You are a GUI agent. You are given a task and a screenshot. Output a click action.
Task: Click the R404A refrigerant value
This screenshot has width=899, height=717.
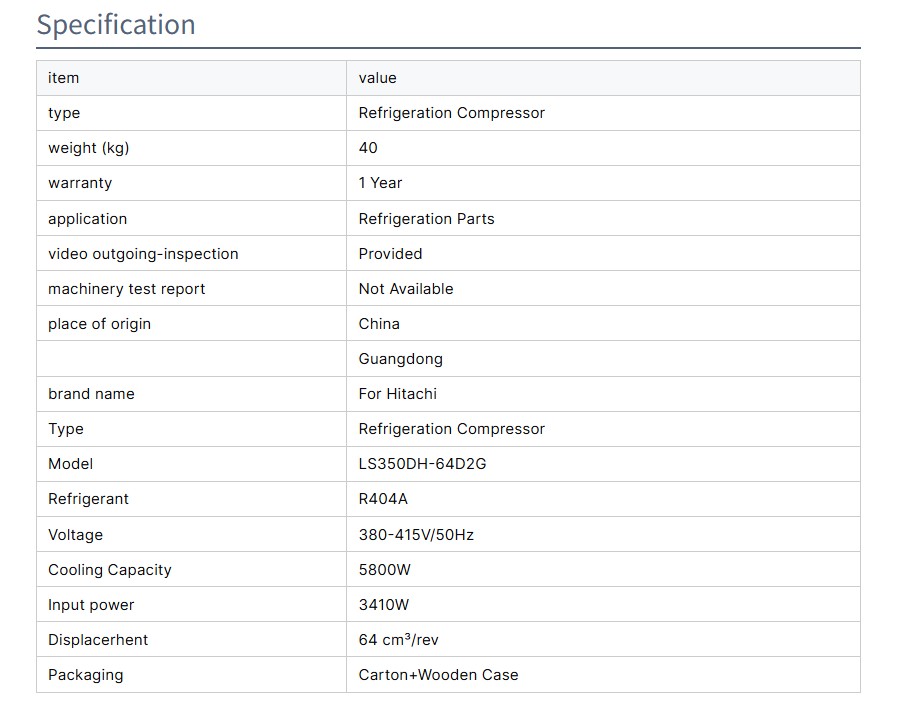[384, 499]
